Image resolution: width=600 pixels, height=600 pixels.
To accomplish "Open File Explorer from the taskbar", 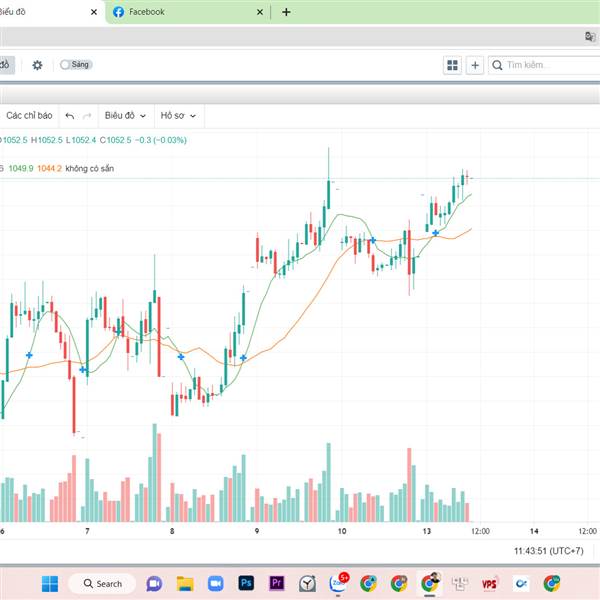I will (185, 584).
